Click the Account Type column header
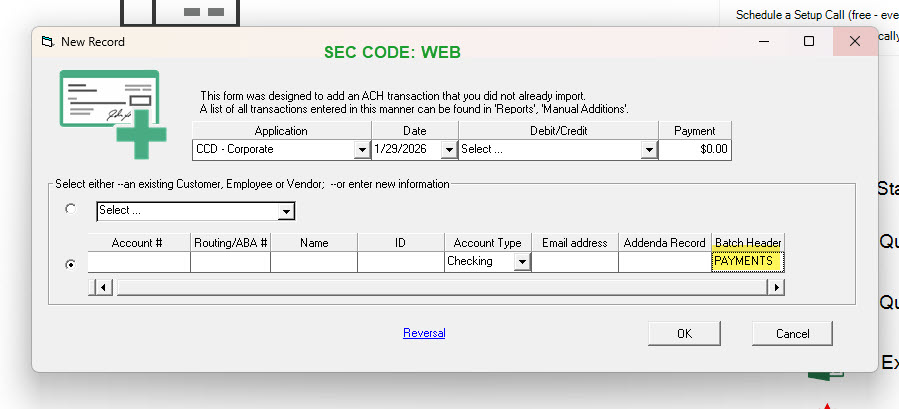Screen dimensions: 899x409 tap(487, 243)
